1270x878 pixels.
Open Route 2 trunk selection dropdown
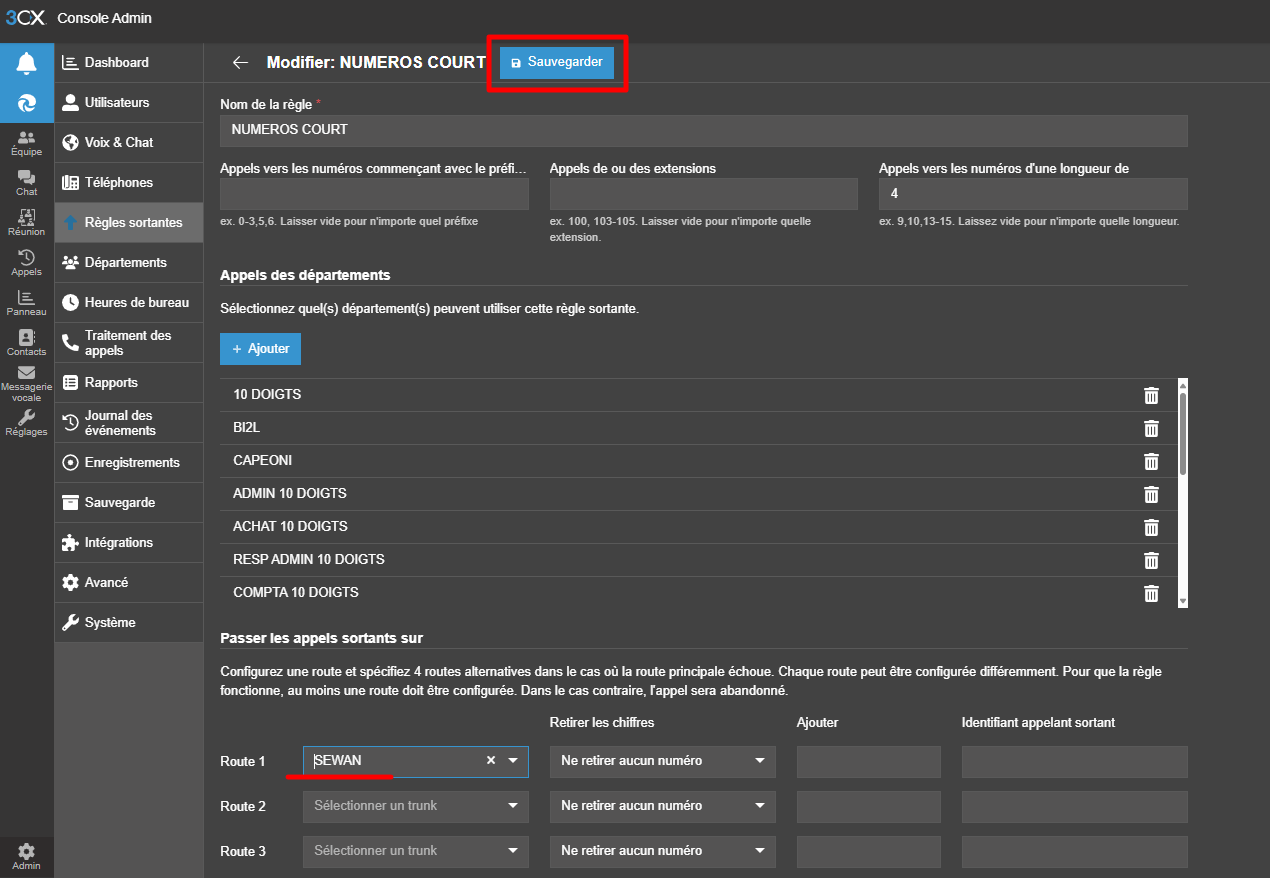[416, 806]
